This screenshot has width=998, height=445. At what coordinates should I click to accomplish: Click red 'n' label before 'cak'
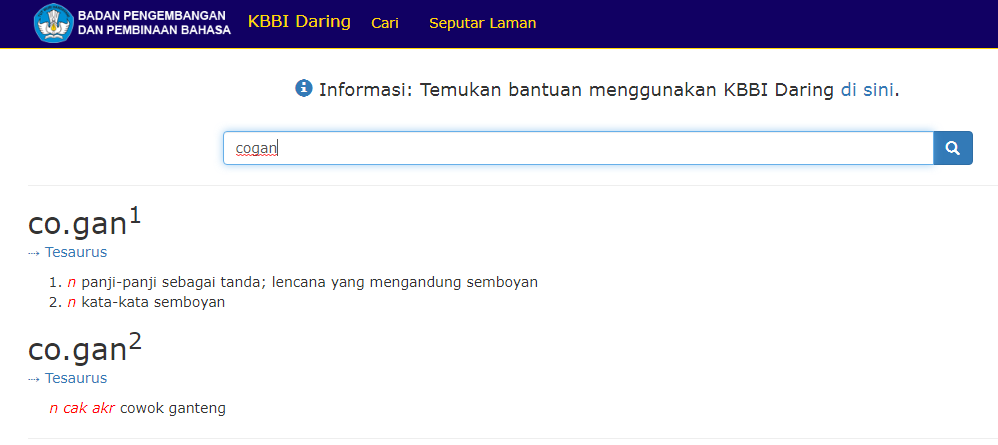[53, 409]
